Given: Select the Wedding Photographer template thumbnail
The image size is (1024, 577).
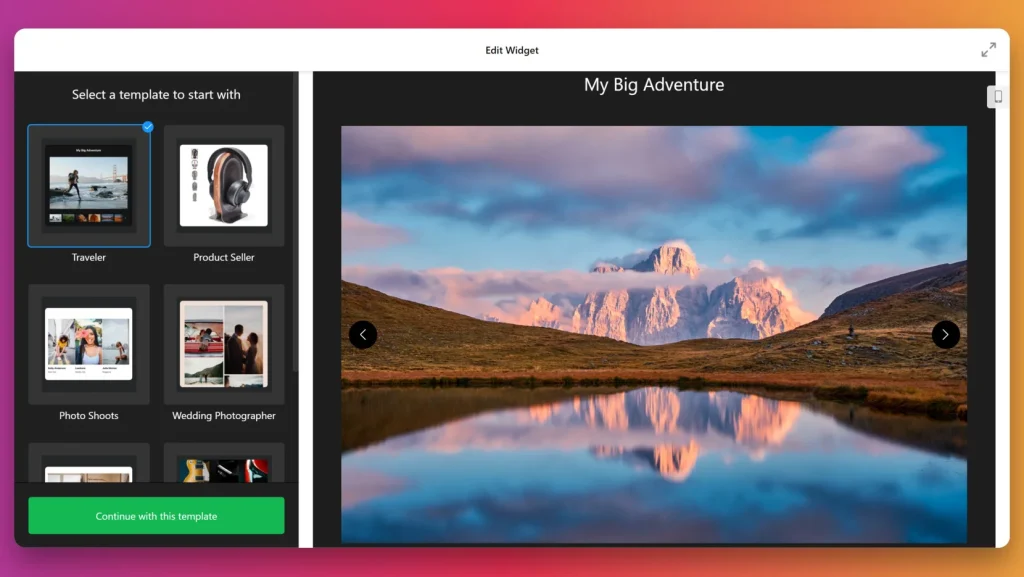Looking at the screenshot, I should [x=224, y=344].
